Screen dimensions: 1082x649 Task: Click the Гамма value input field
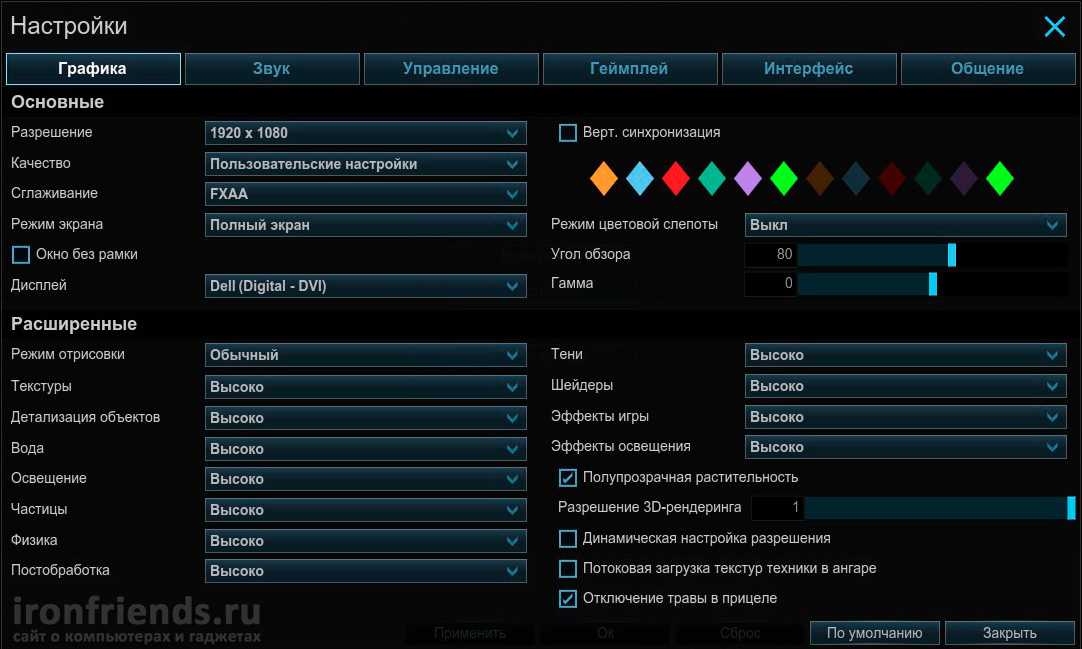pyautogui.click(x=771, y=284)
